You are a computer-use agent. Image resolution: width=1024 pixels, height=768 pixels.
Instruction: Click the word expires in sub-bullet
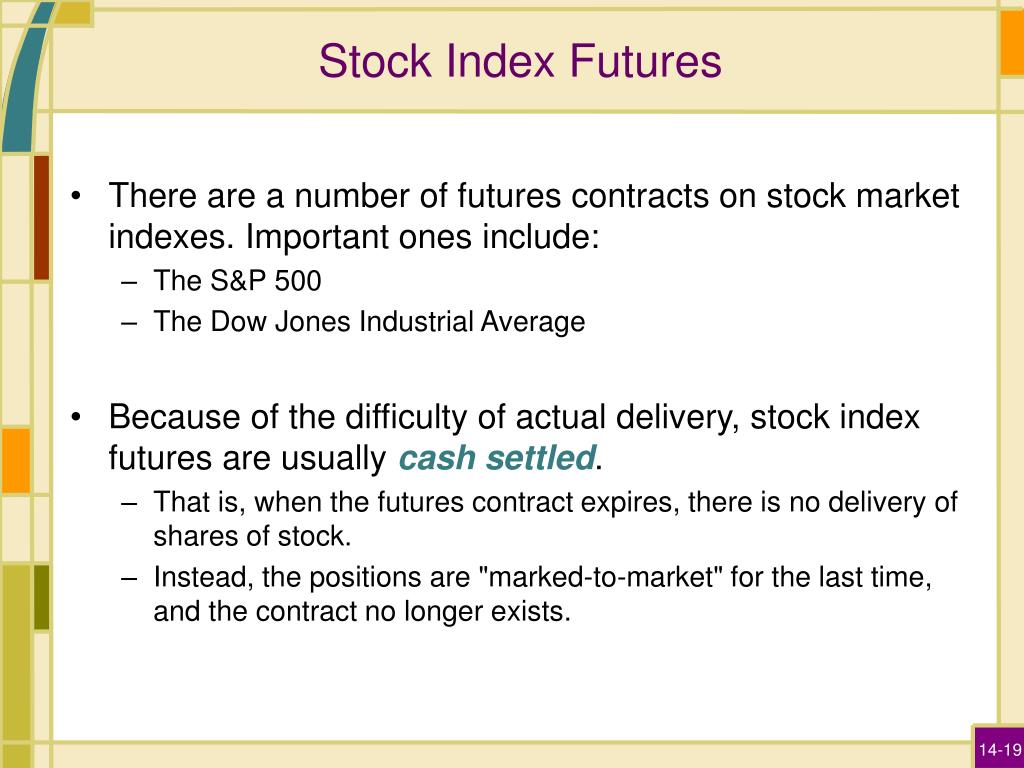tap(630, 503)
